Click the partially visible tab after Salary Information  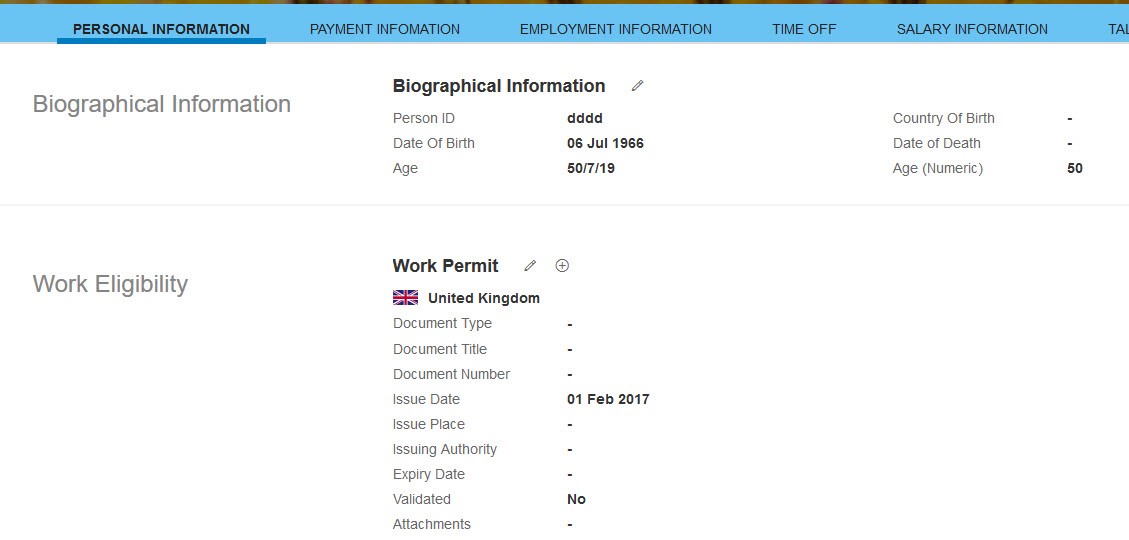1118,30
